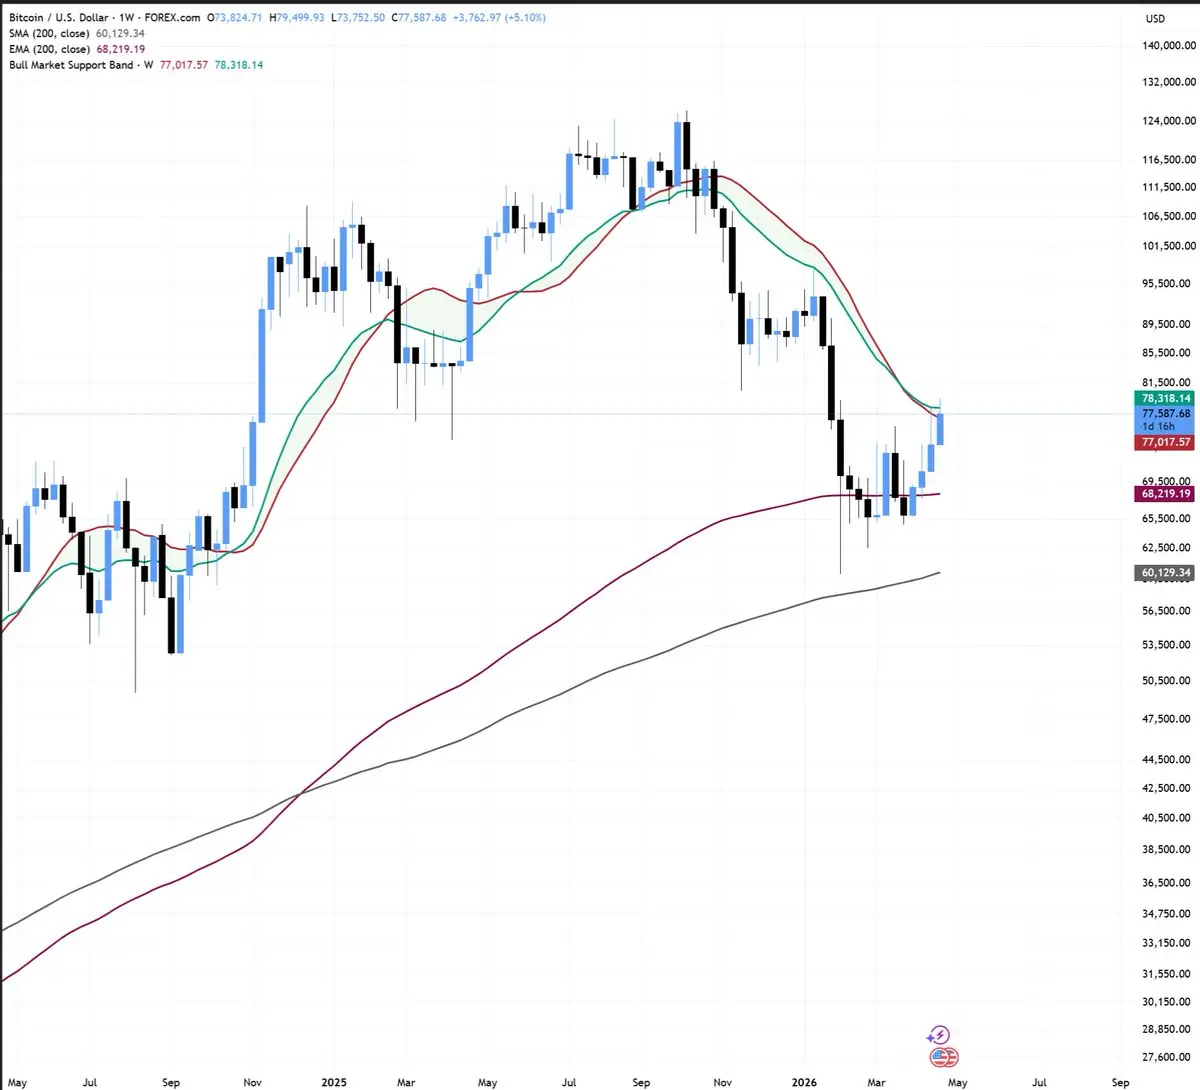1200x1090 pixels.
Task: Click the band value 77,017.57 in legend
Action: coord(184,65)
